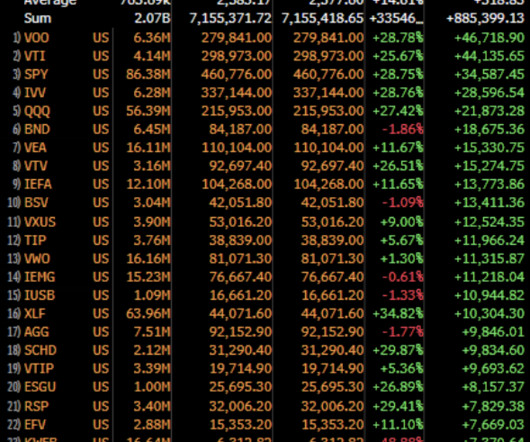Click EFV volume 2.88M

(152, 424)
